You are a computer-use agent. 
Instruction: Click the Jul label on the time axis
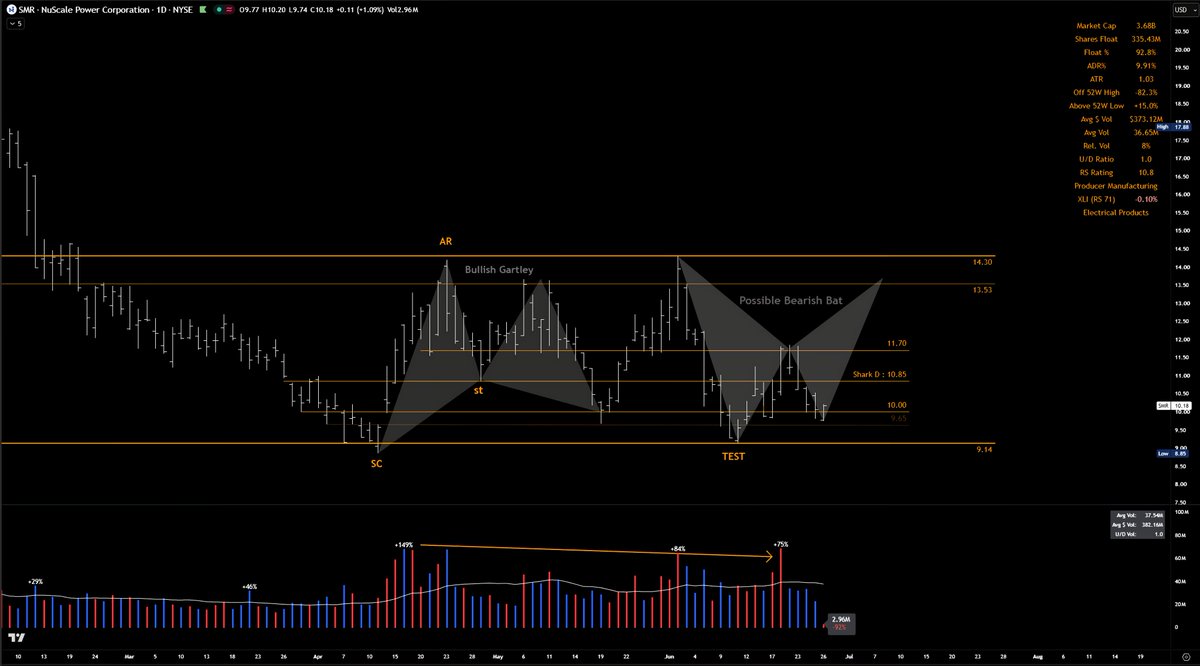click(x=851, y=657)
